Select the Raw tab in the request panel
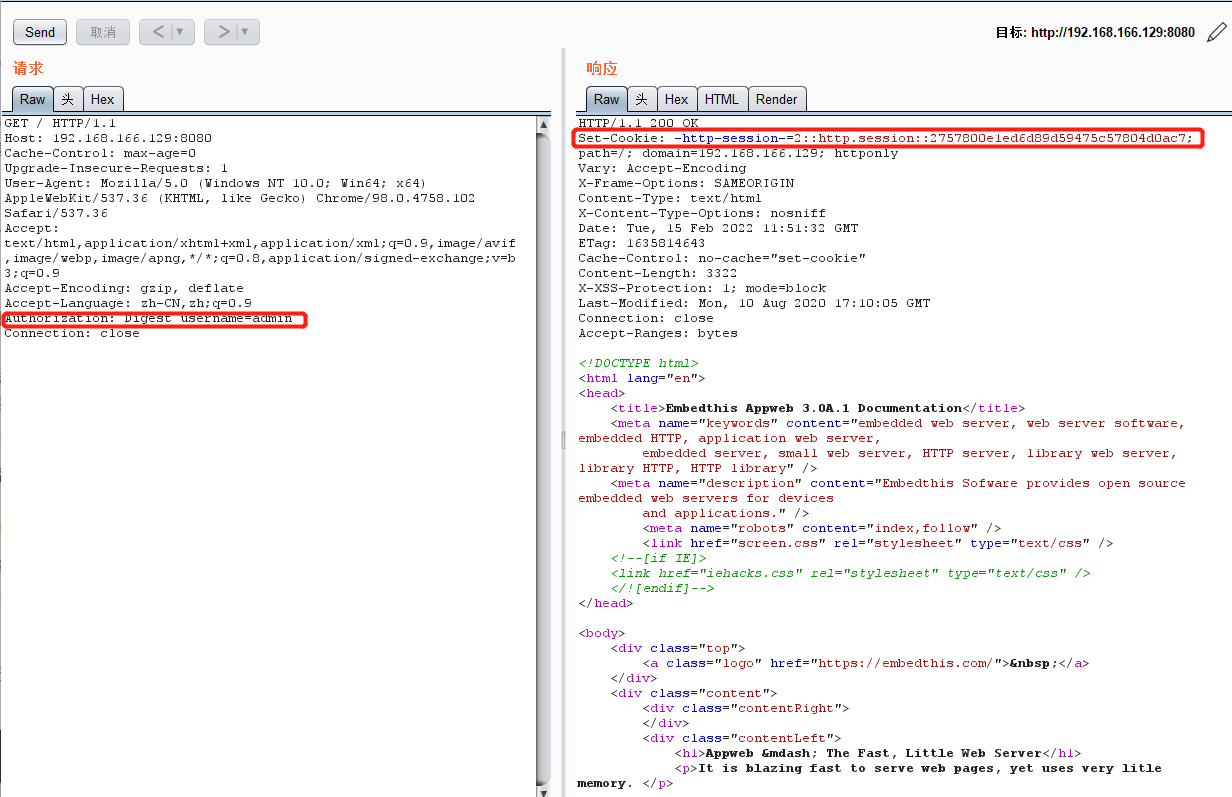The image size is (1232, 797). 31,99
